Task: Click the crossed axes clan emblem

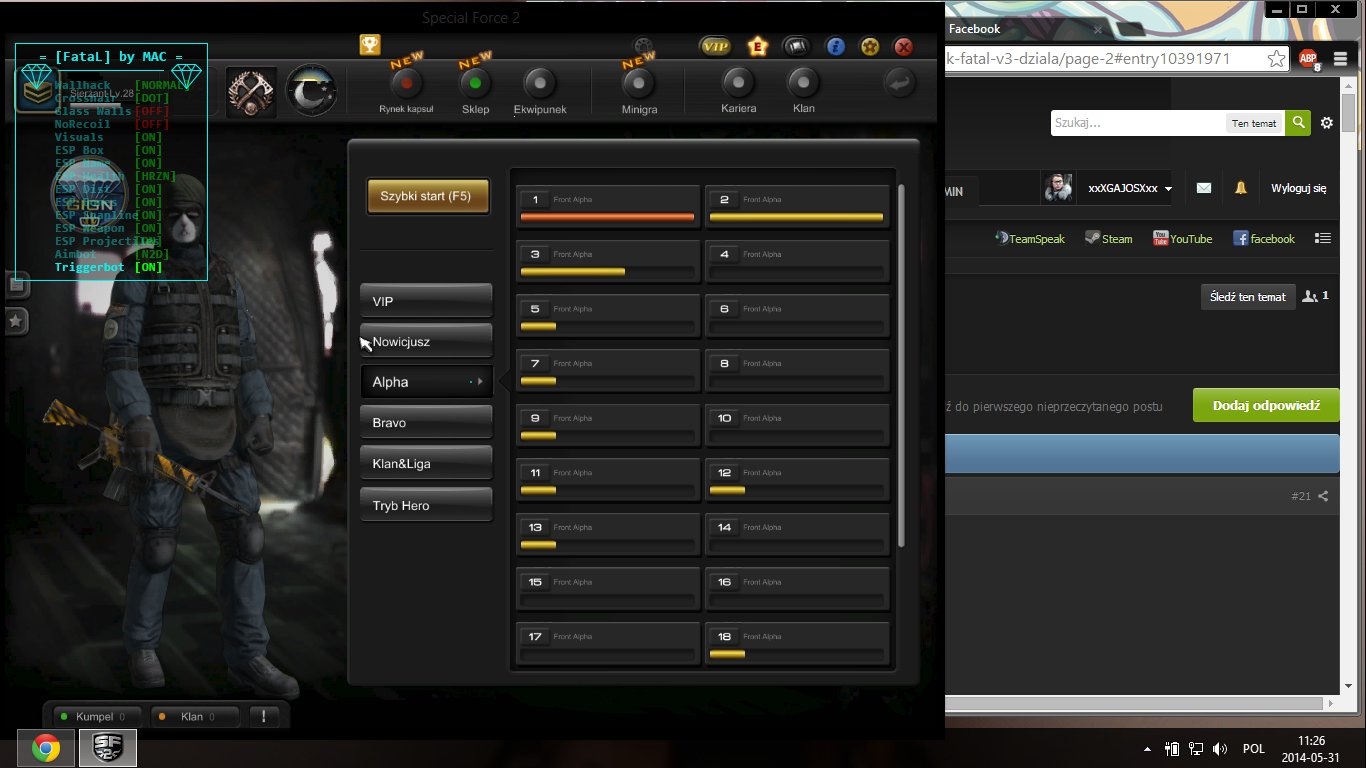Action: tap(251, 91)
